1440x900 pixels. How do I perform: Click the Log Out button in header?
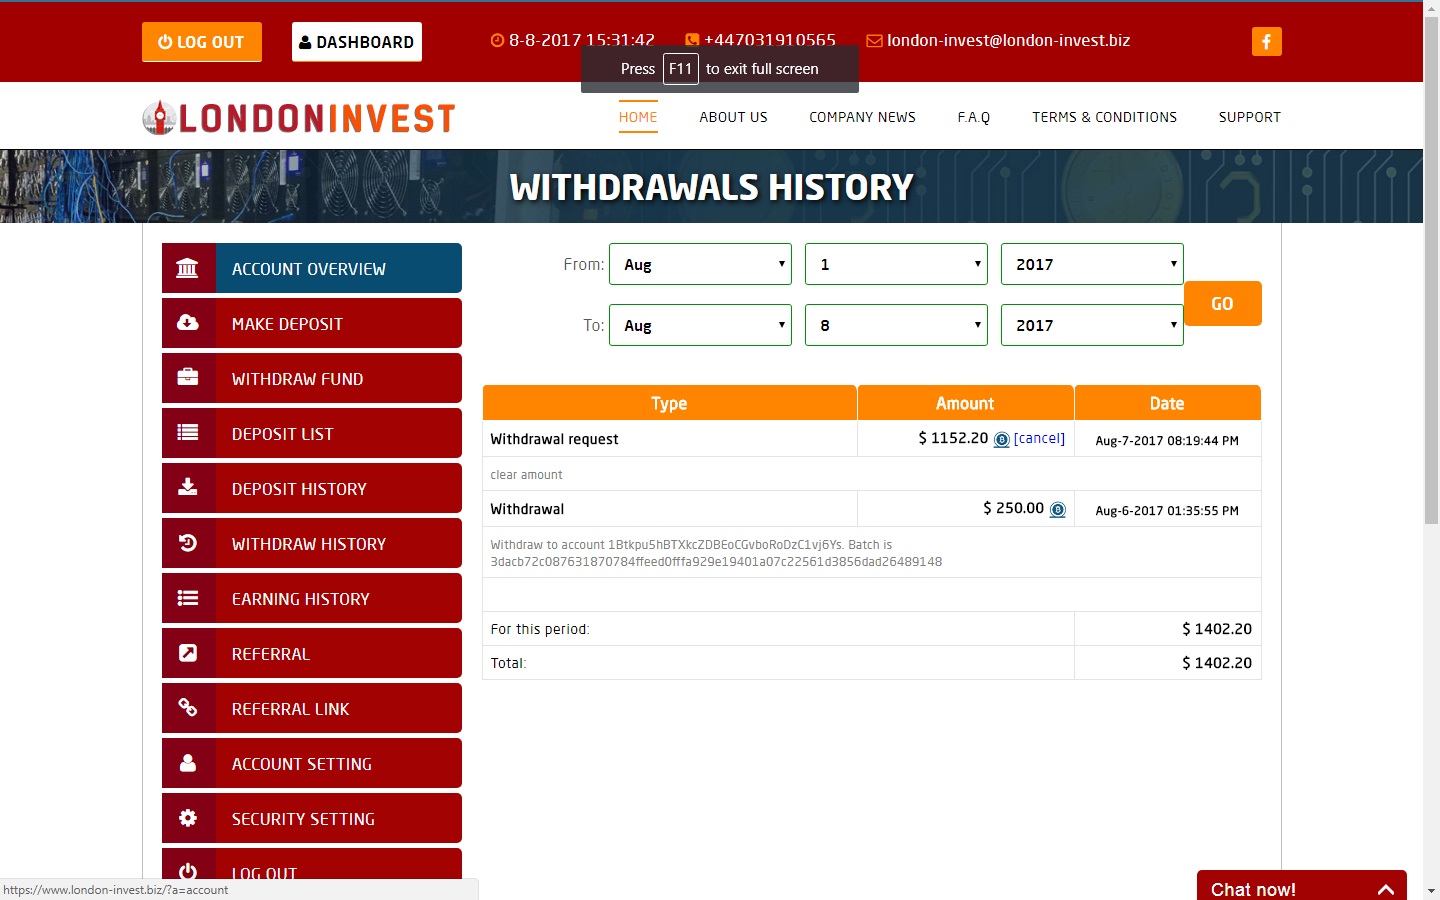tap(202, 42)
